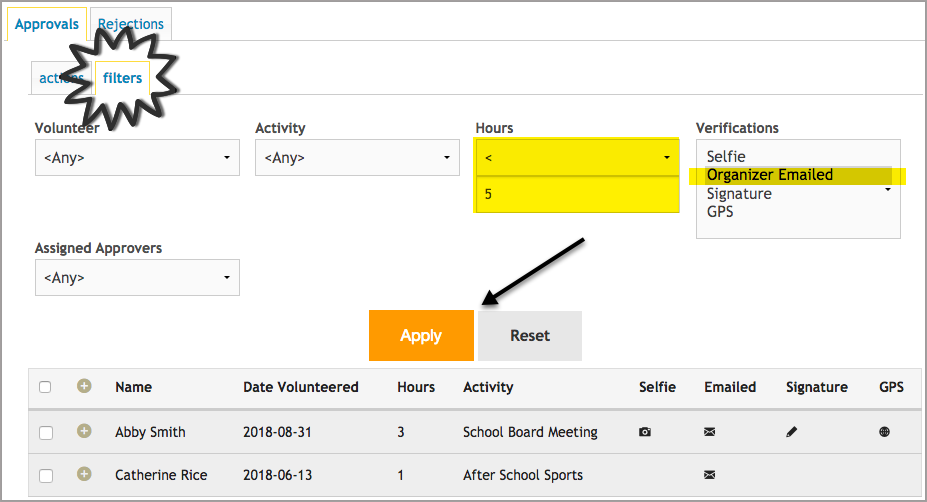Click the plus icon in table header
This screenshot has height=502, width=927.
tap(84, 386)
